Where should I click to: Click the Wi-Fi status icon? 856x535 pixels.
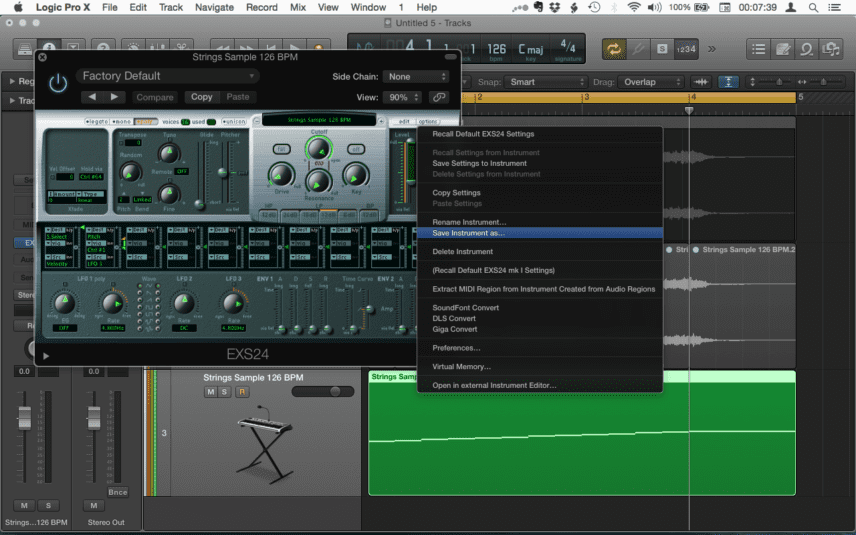click(633, 7)
